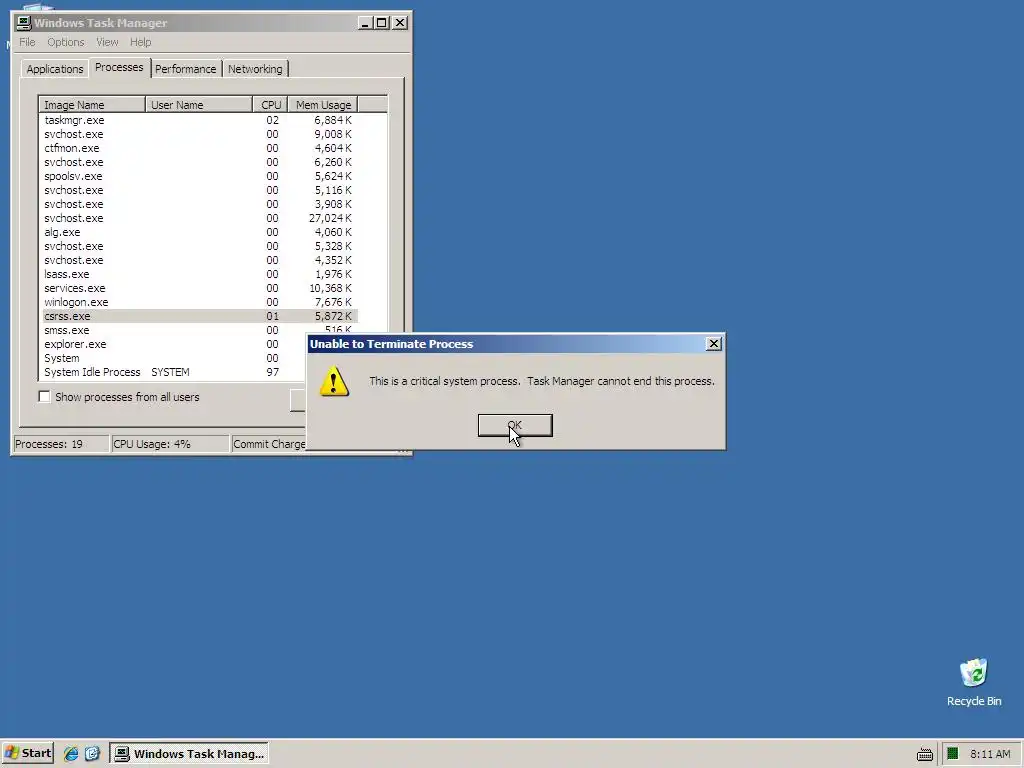
Task: Open the File menu in Task Manager
Action: [x=27, y=42]
